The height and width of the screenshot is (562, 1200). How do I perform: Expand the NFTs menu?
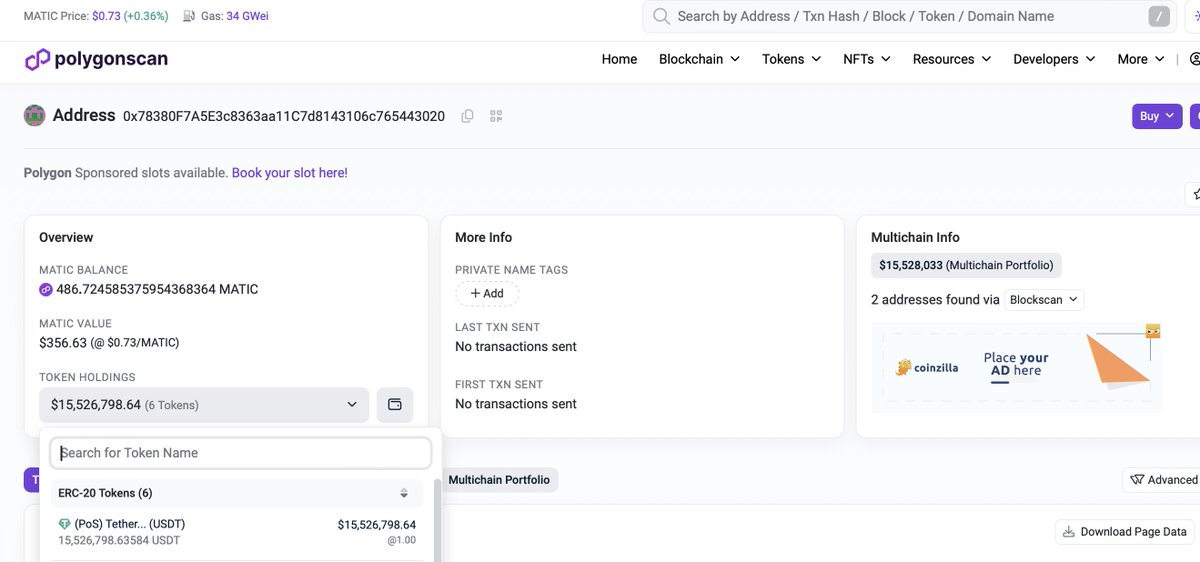tap(867, 59)
